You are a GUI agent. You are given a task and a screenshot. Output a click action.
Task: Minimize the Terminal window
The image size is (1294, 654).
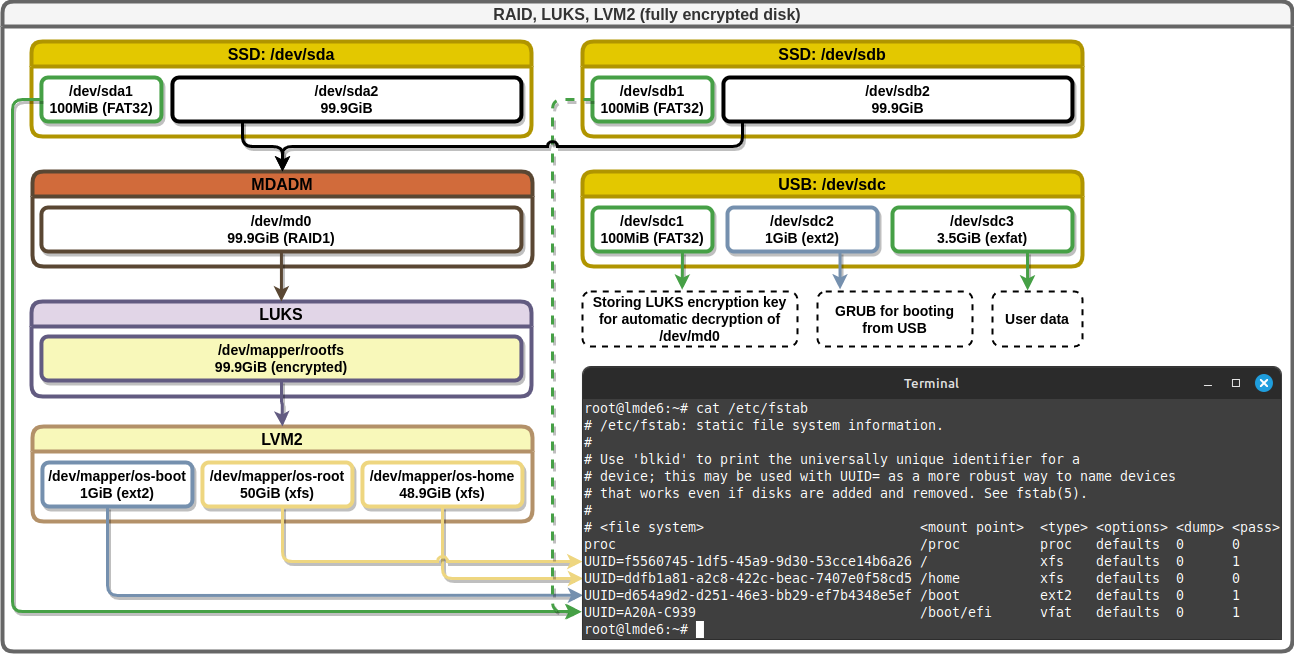click(x=1208, y=383)
